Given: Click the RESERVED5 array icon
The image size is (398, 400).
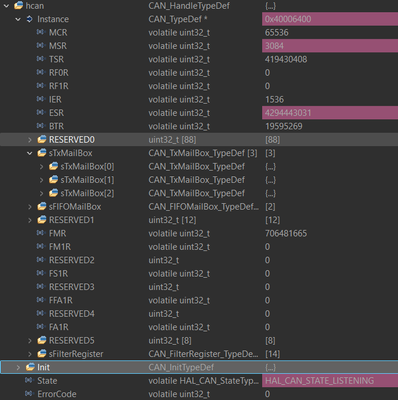Looking at the screenshot, I should coord(42,340).
